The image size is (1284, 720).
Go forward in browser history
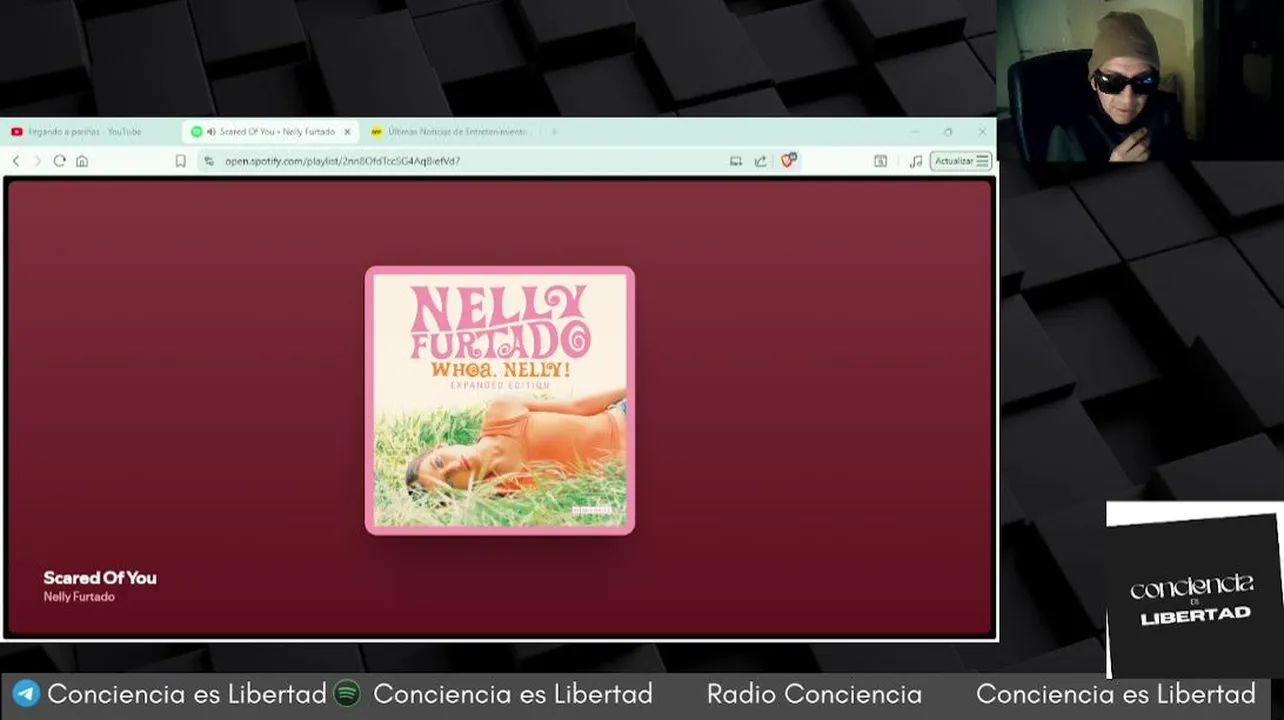(x=38, y=161)
